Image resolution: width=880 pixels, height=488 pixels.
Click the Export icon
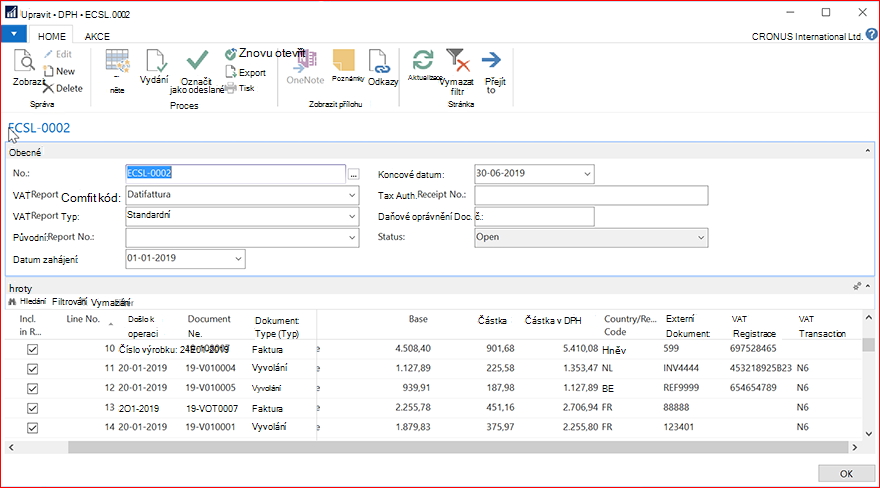230,72
